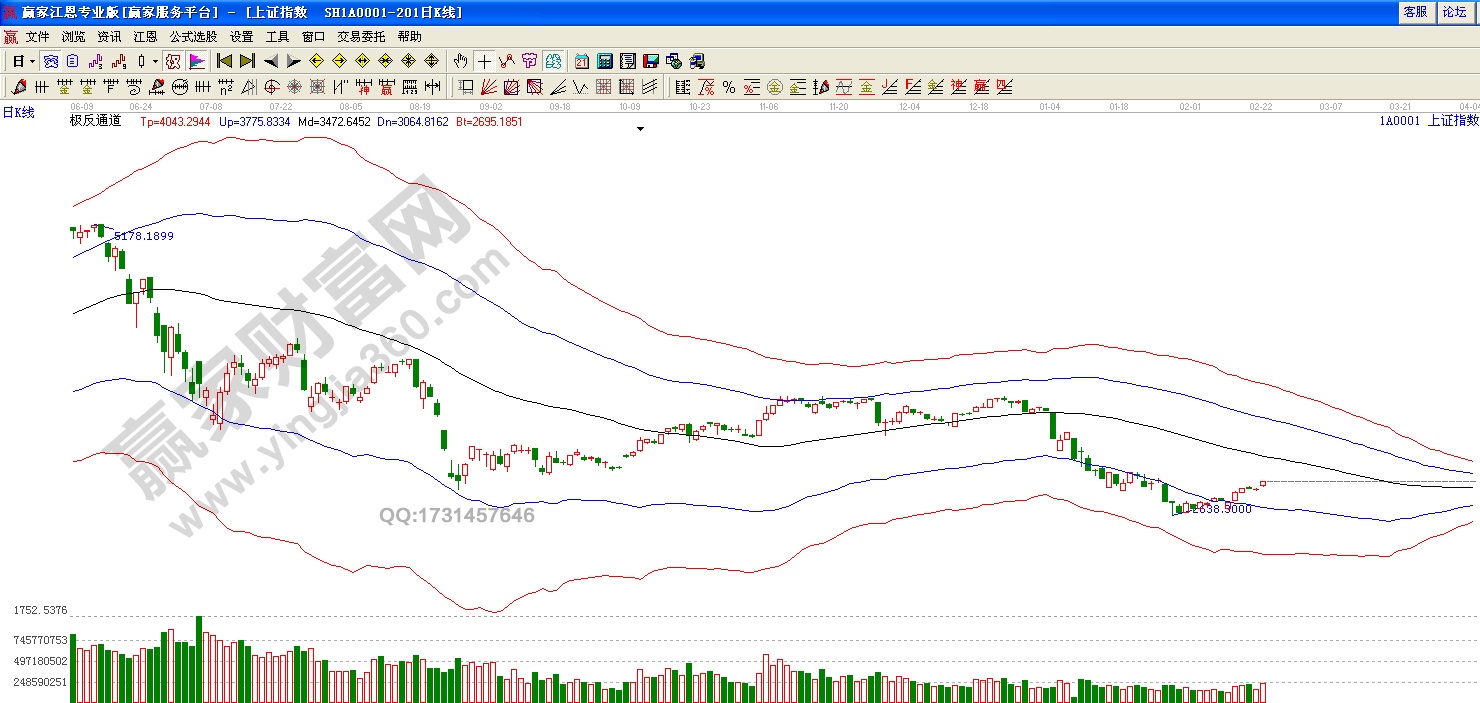The image size is (1480, 703).
Task: Click the small black triangle below indicator values
Action: point(640,129)
